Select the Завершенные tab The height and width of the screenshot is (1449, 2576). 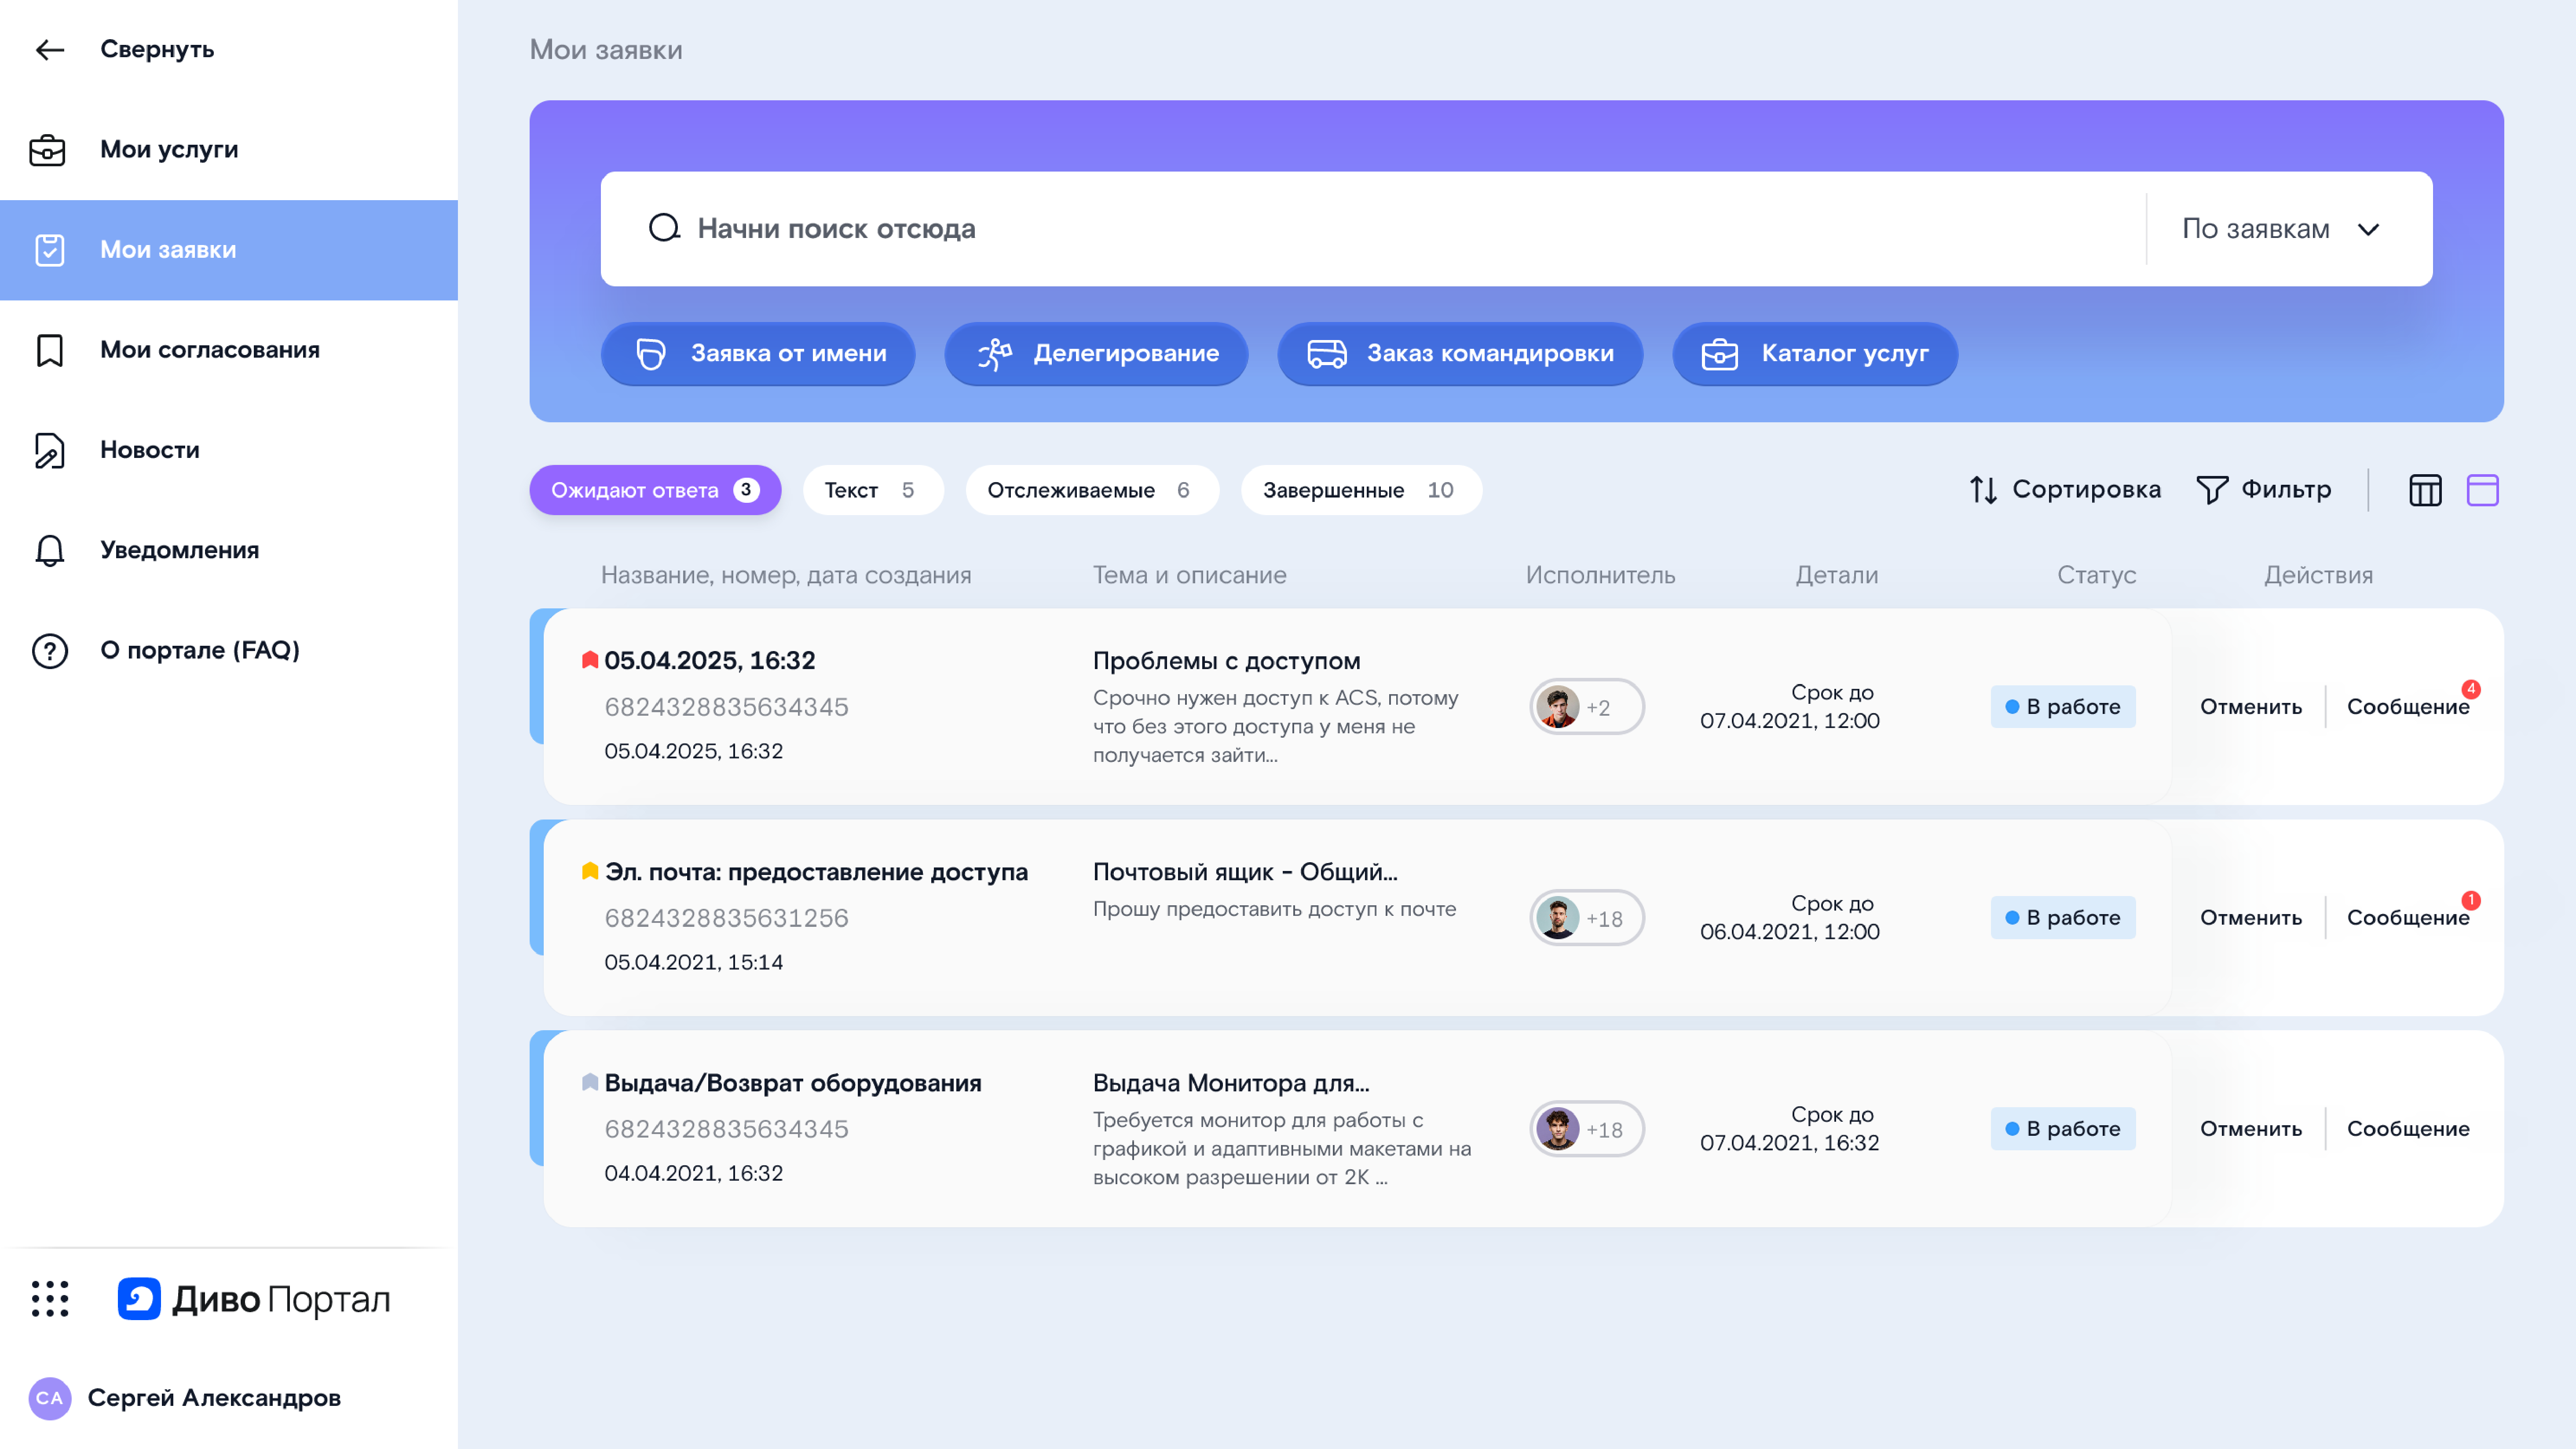pos(1361,490)
